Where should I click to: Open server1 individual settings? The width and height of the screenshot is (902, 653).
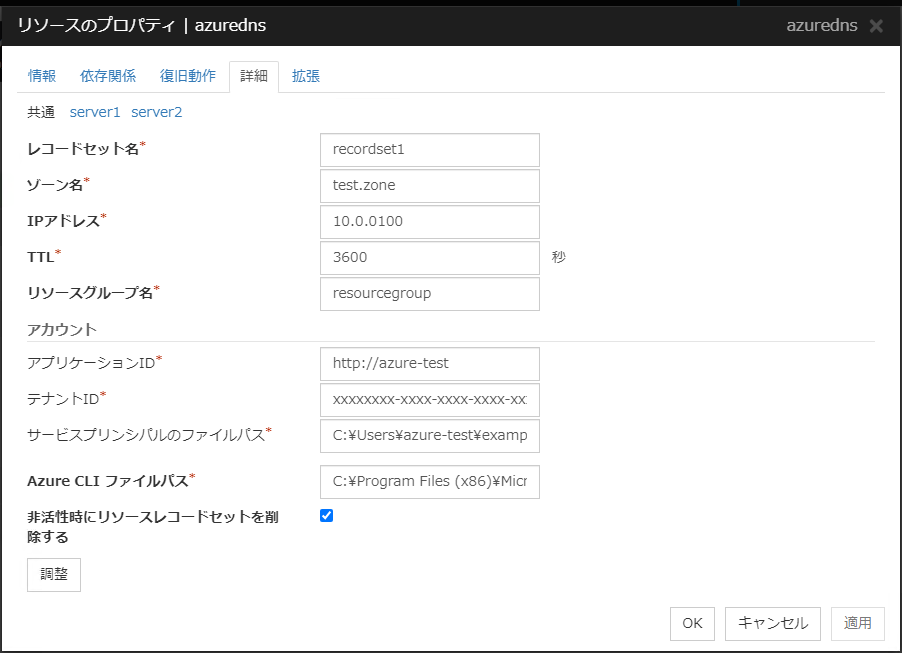(95, 112)
